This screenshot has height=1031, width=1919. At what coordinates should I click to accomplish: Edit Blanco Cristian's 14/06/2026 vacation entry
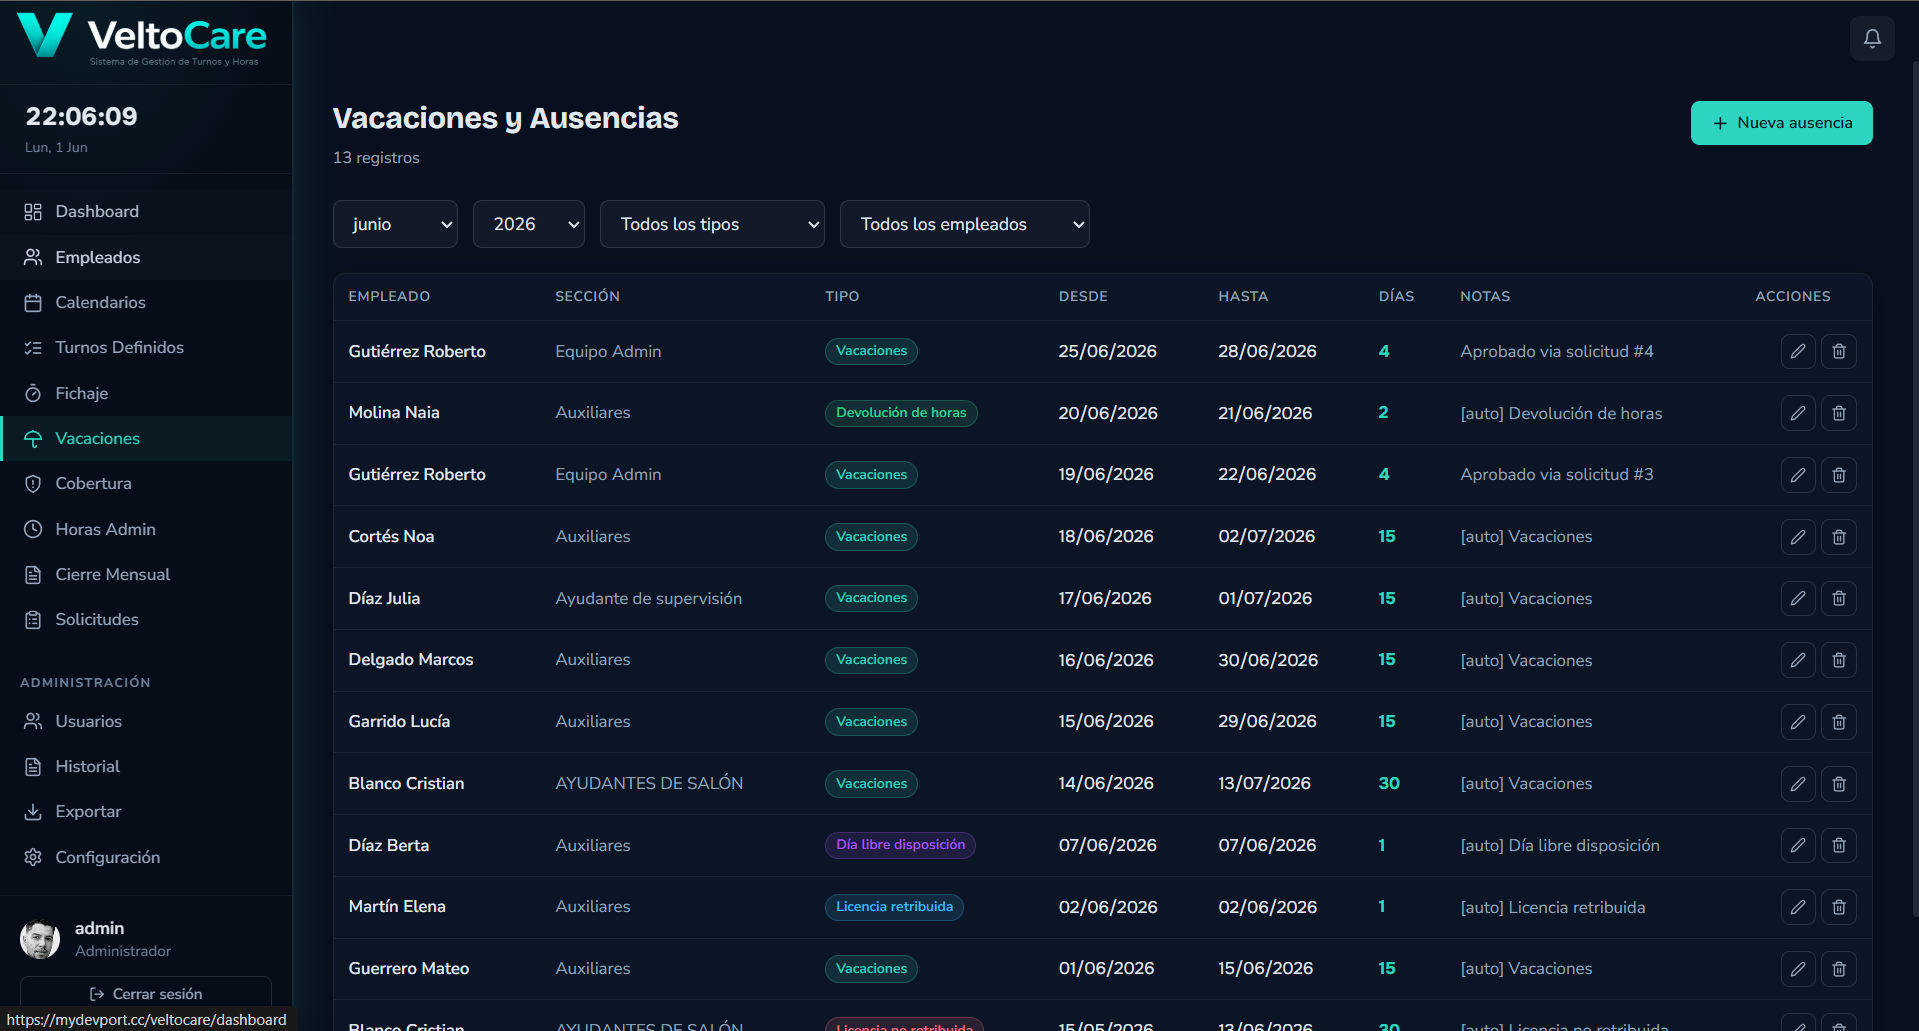1798,784
